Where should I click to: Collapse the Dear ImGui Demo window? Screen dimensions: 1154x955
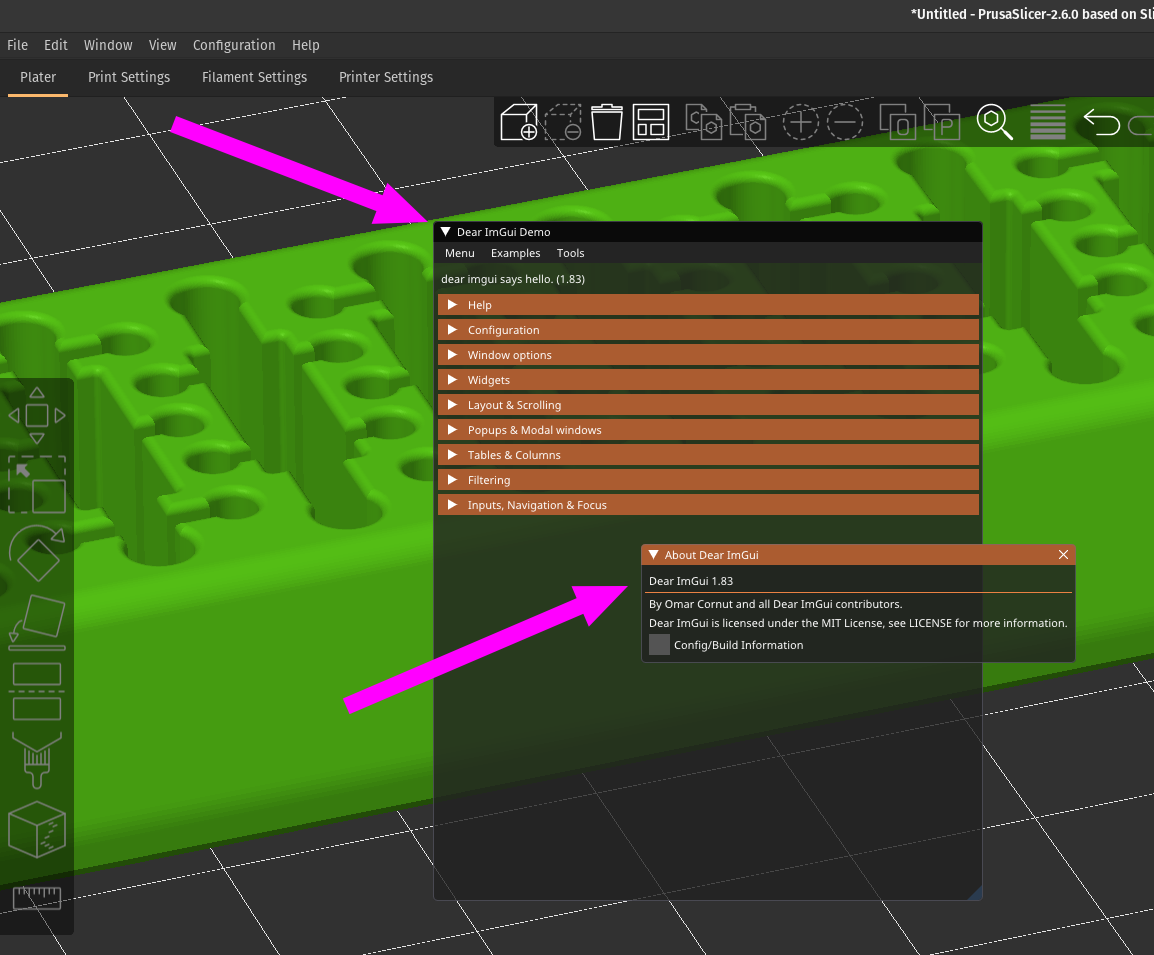444,231
